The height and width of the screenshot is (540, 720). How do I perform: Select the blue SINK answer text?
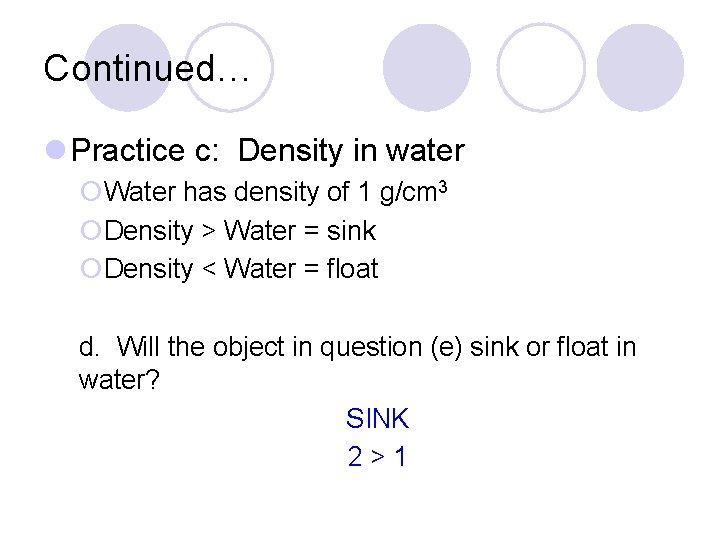click(377, 418)
